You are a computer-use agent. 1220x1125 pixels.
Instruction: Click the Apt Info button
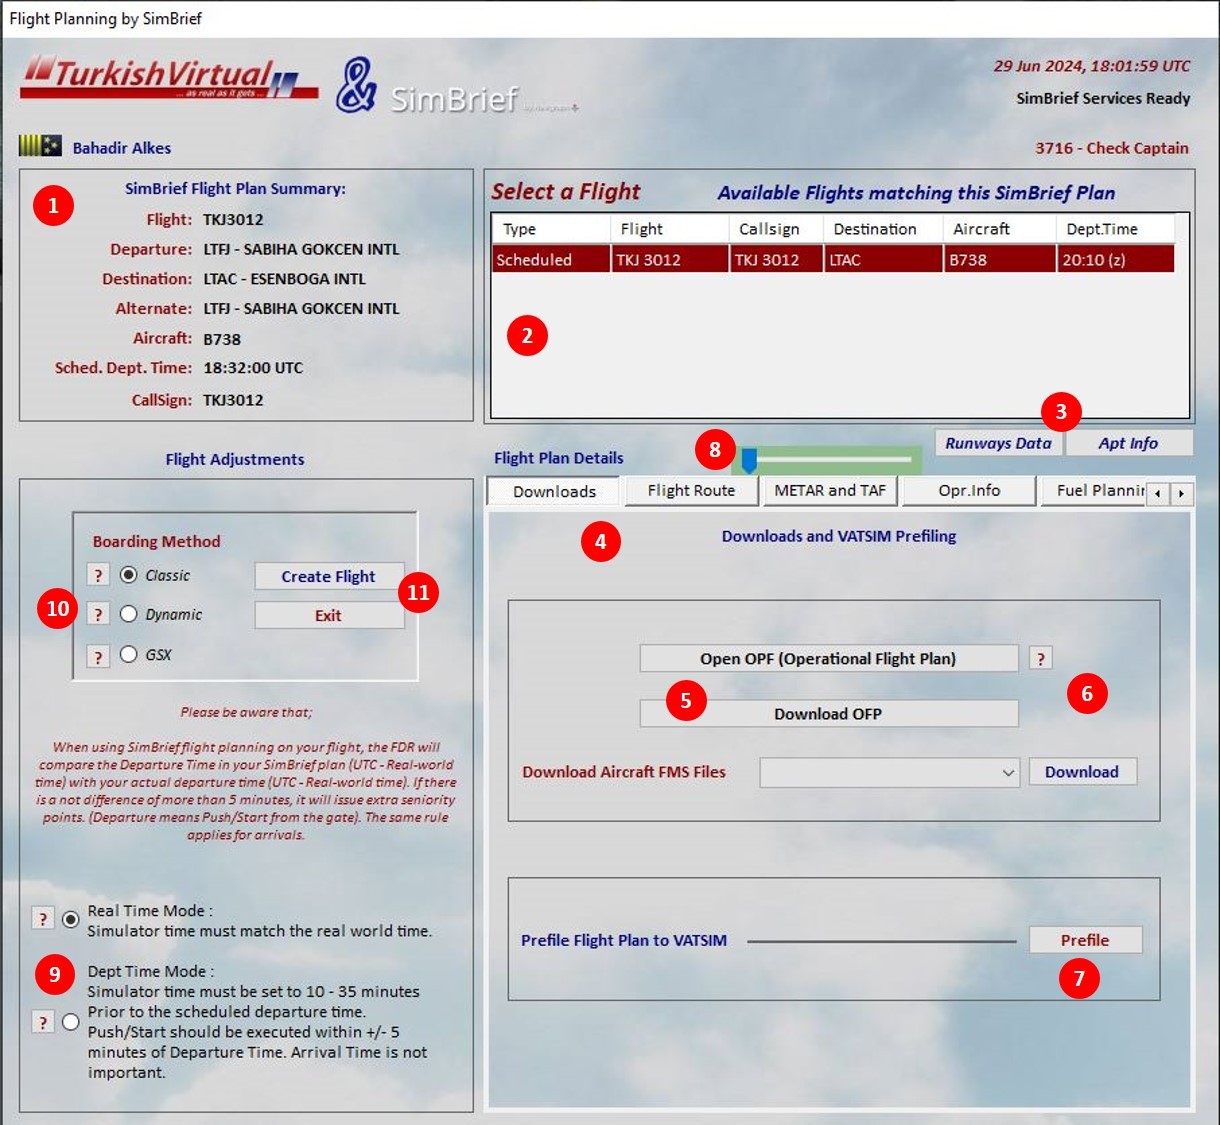(x=1128, y=443)
